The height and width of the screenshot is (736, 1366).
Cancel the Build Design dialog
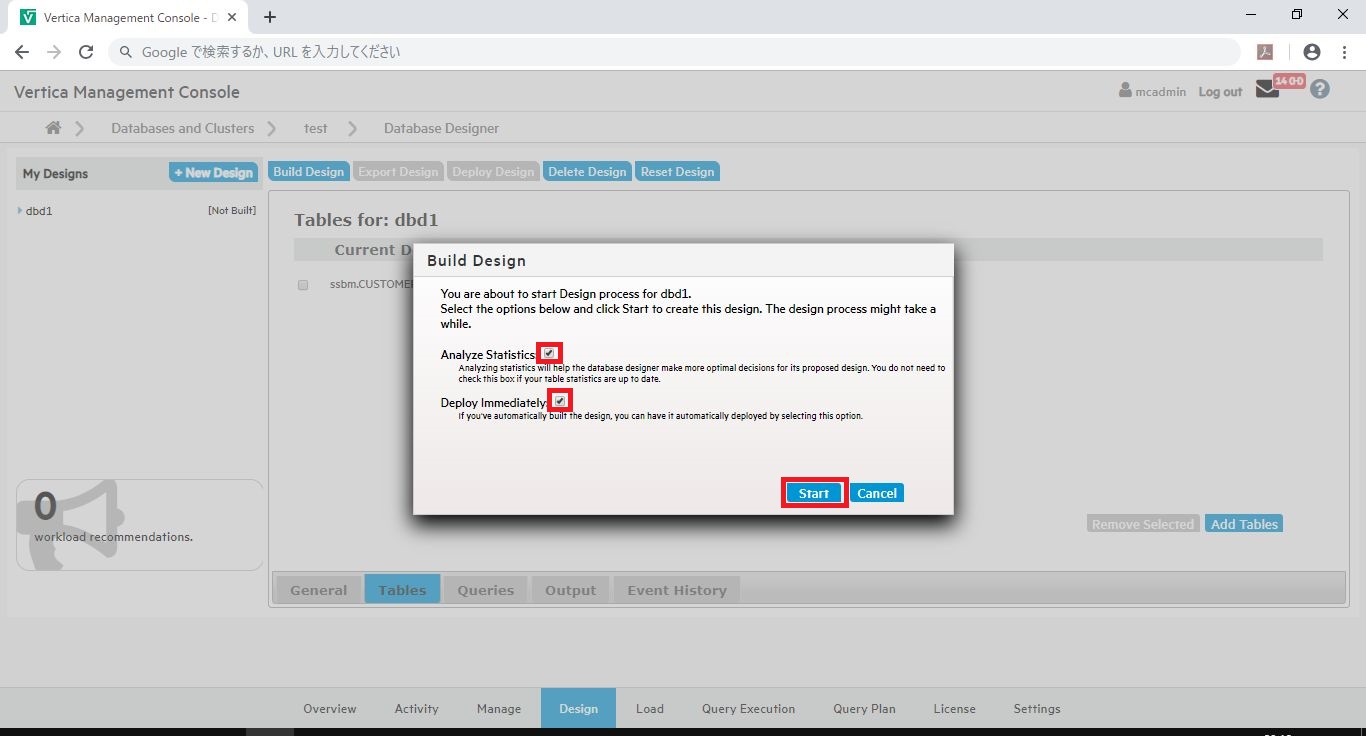coord(876,493)
